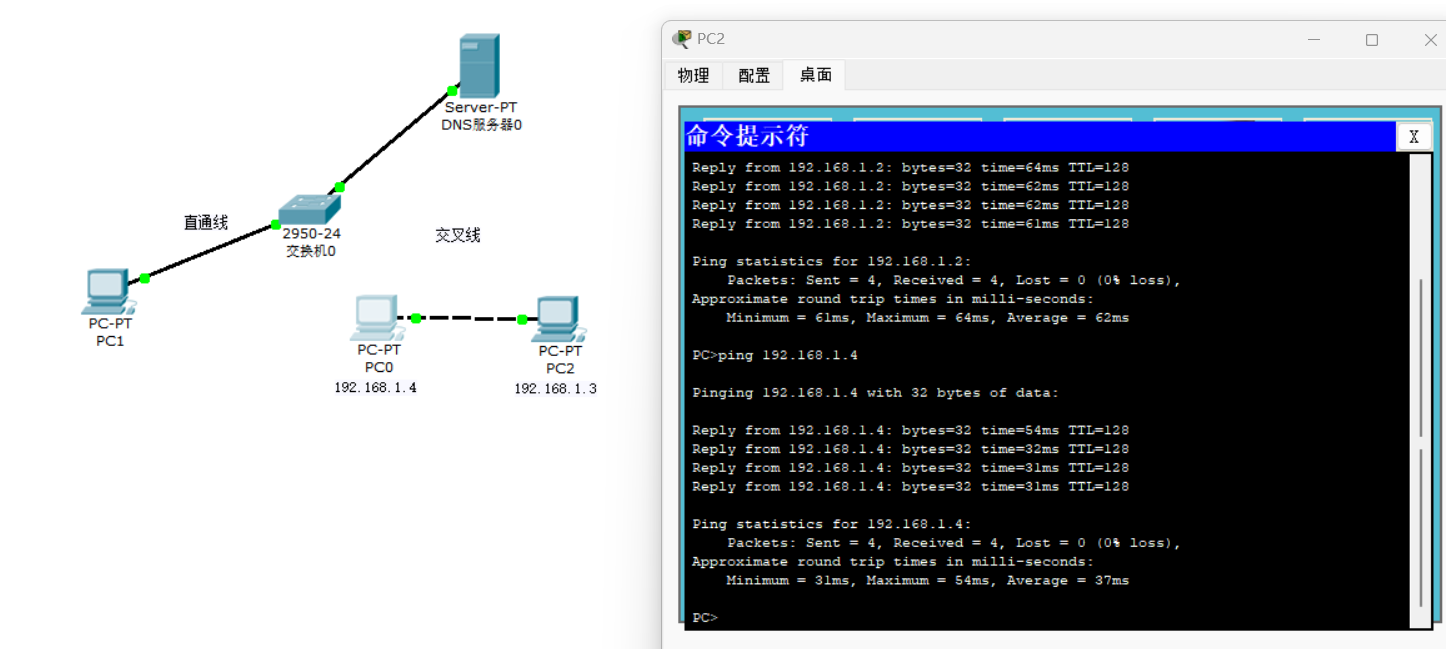
Task: Minimize the PC2 window
Action: click(x=1313, y=40)
